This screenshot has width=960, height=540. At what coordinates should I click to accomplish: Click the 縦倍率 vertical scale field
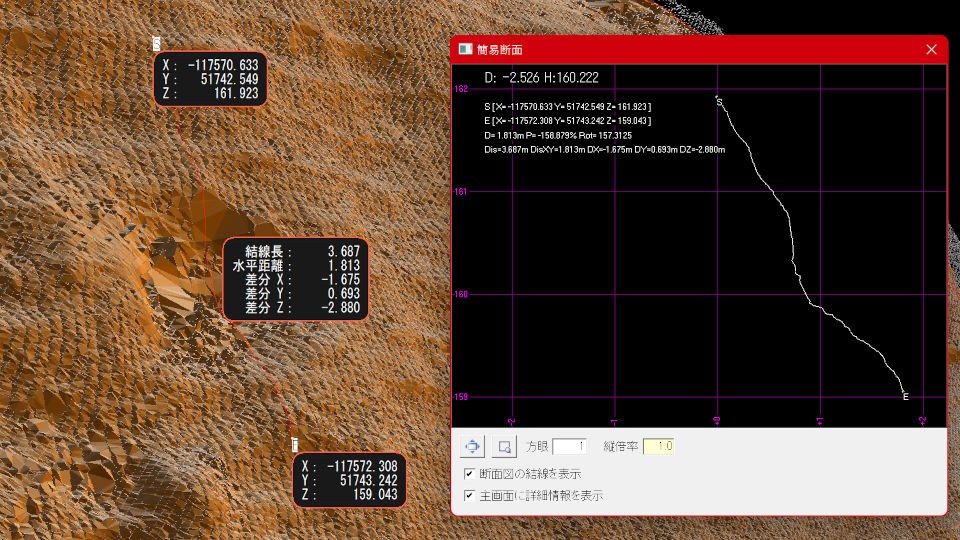click(658, 446)
